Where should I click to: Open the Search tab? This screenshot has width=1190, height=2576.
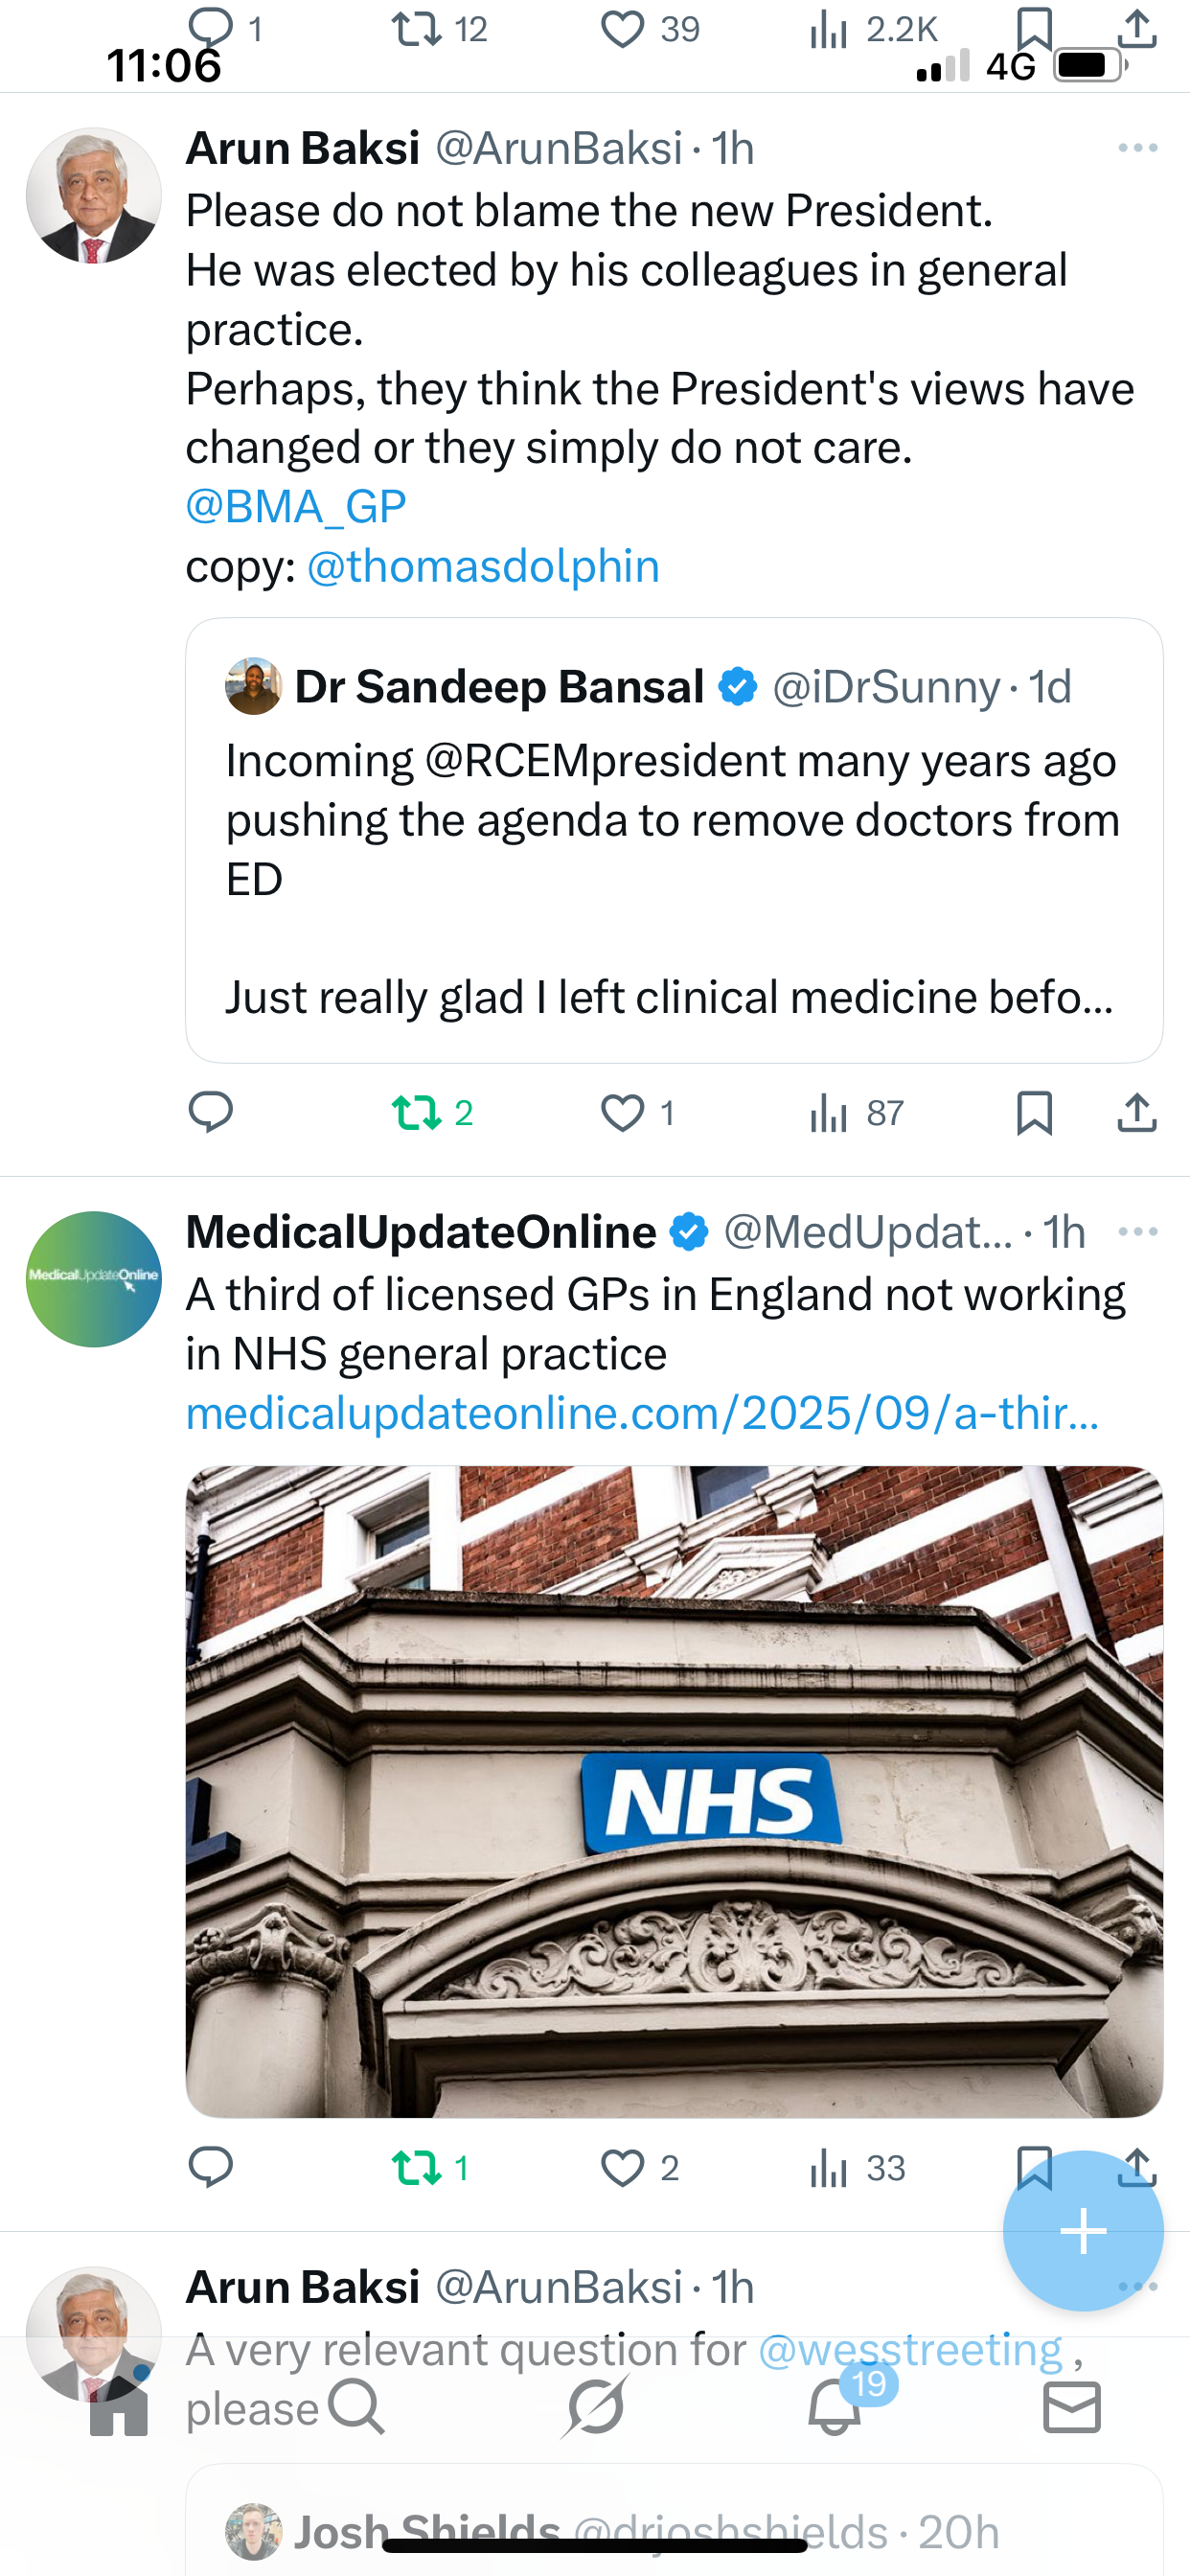(357, 2408)
